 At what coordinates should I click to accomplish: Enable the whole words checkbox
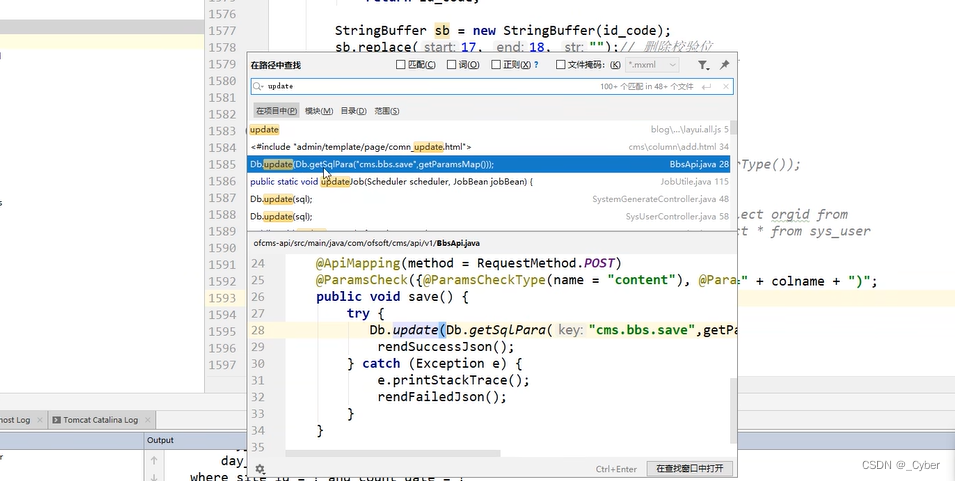(451, 65)
